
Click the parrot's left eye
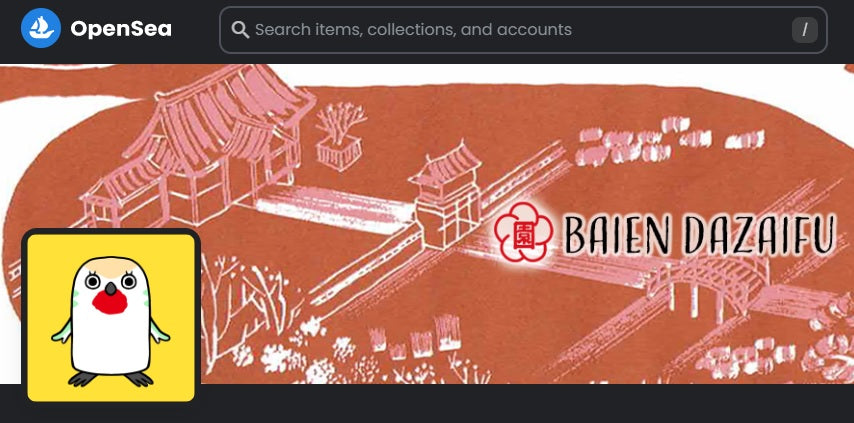[x=93, y=281]
